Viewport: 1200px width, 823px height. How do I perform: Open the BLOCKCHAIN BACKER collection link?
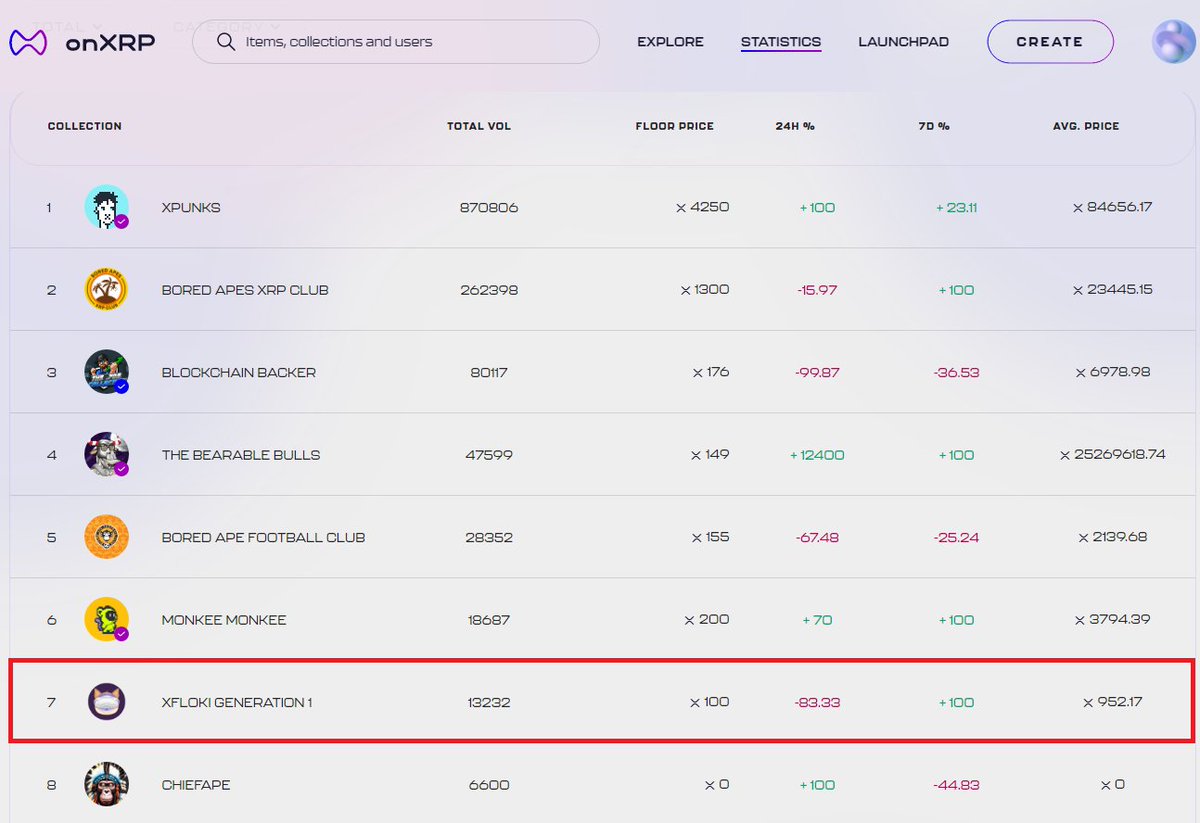[239, 372]
